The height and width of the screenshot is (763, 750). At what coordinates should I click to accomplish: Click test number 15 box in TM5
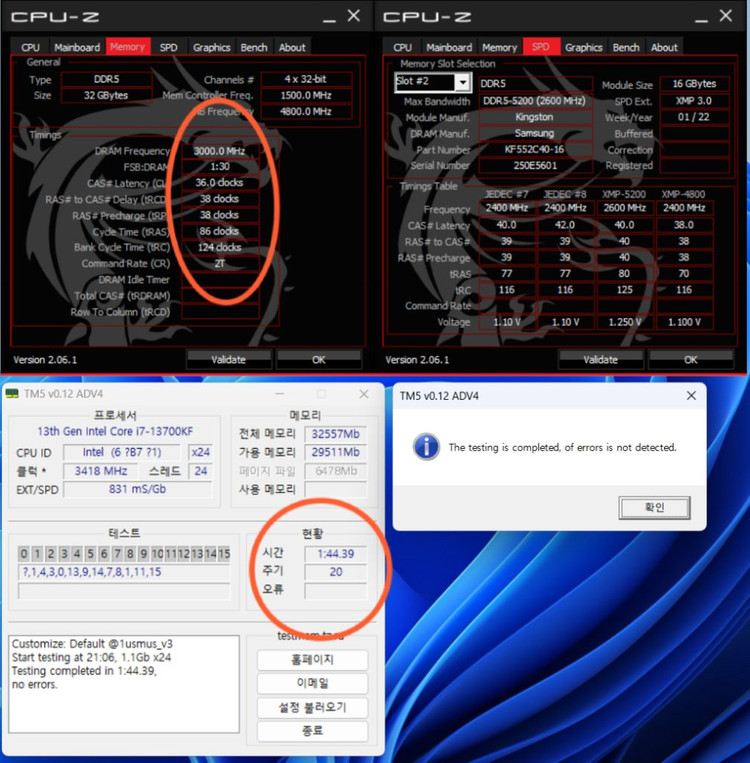coord(224,553)
